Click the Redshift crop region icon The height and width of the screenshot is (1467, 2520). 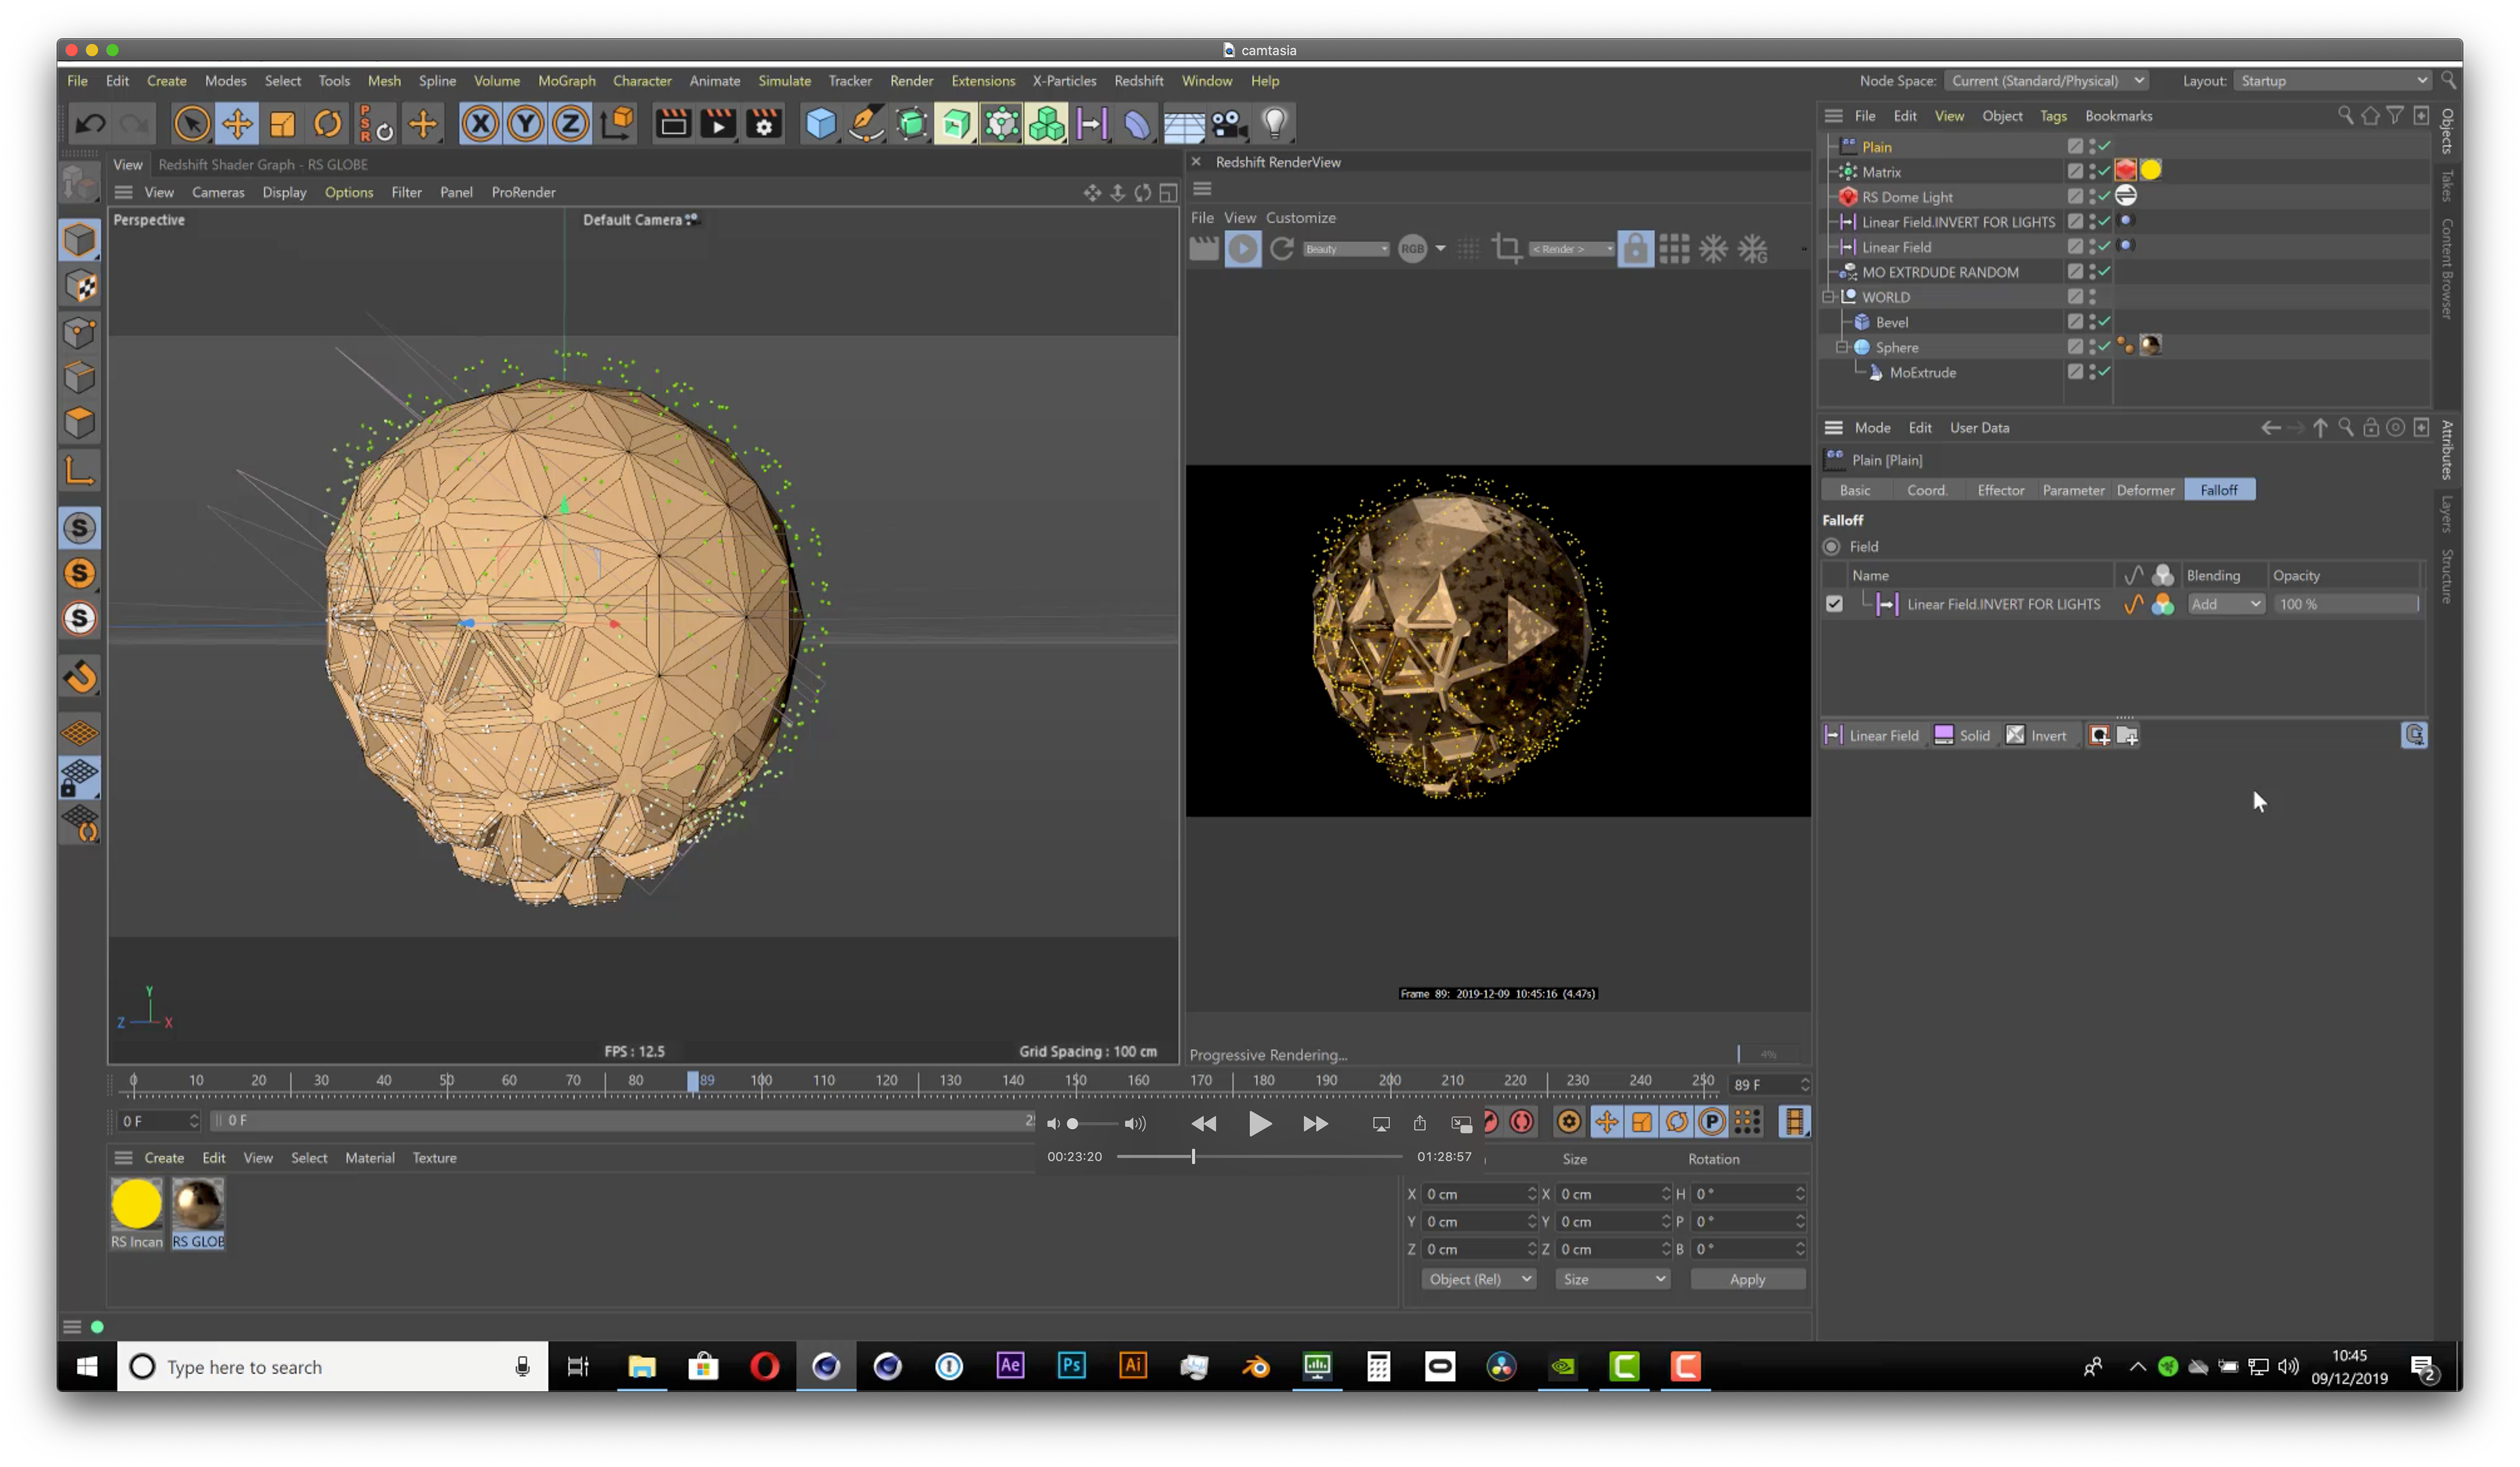[1507, 249]
